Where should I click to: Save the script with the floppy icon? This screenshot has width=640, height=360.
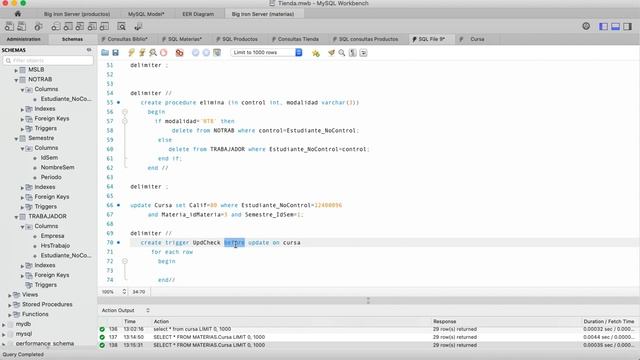[x=116, y=53]
